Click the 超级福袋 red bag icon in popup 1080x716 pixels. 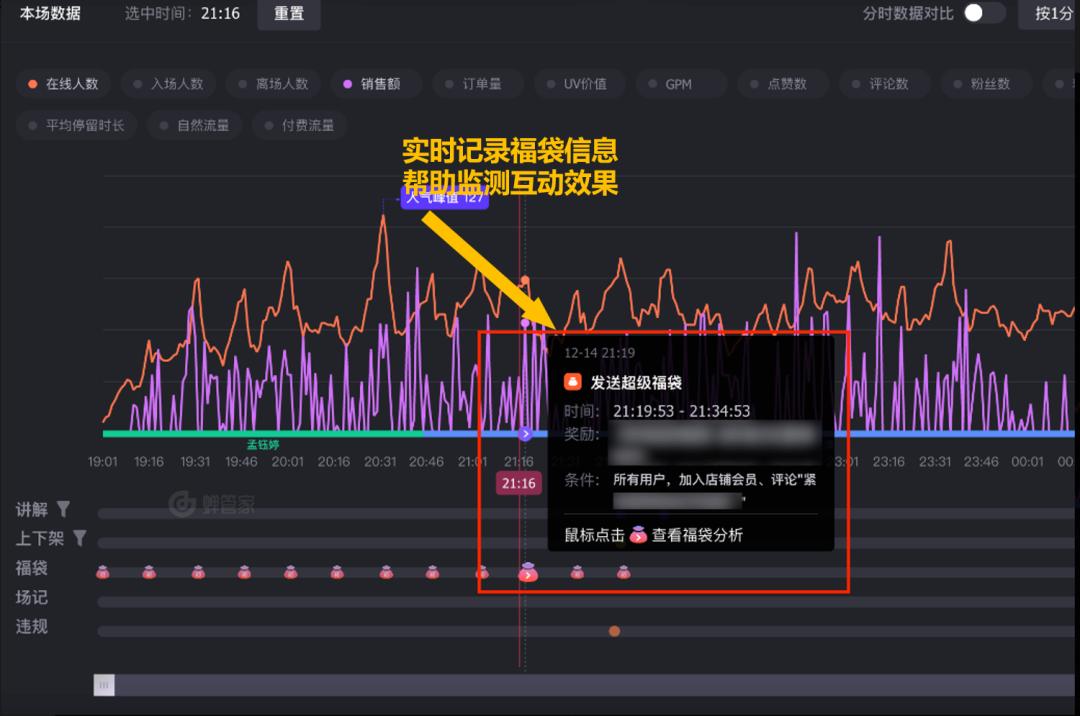572,381
